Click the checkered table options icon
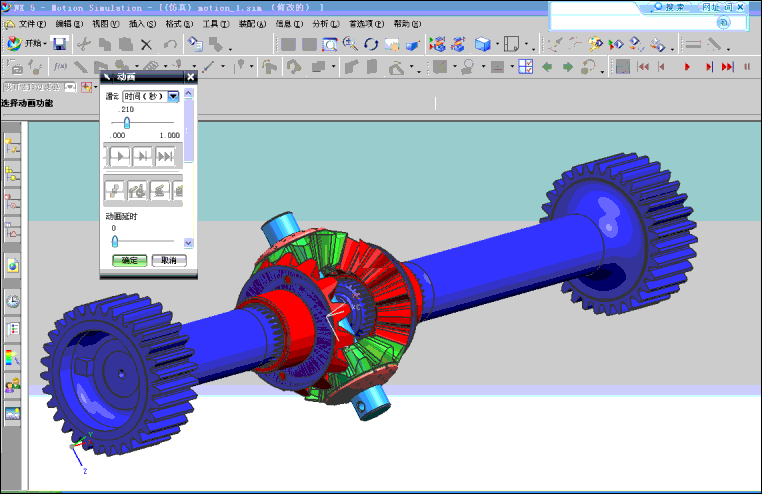Viewport: 762px width, 494px height. [526, 67]
